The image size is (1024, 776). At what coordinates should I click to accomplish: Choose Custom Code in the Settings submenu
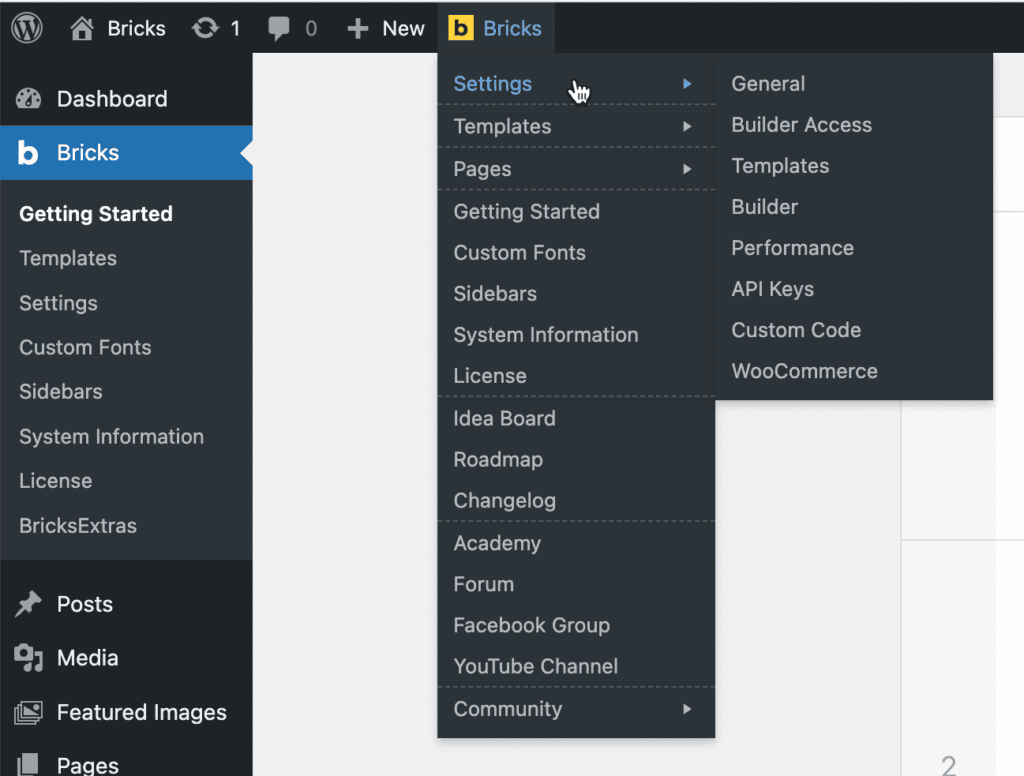pyautogui.click(x=795, y=331)
